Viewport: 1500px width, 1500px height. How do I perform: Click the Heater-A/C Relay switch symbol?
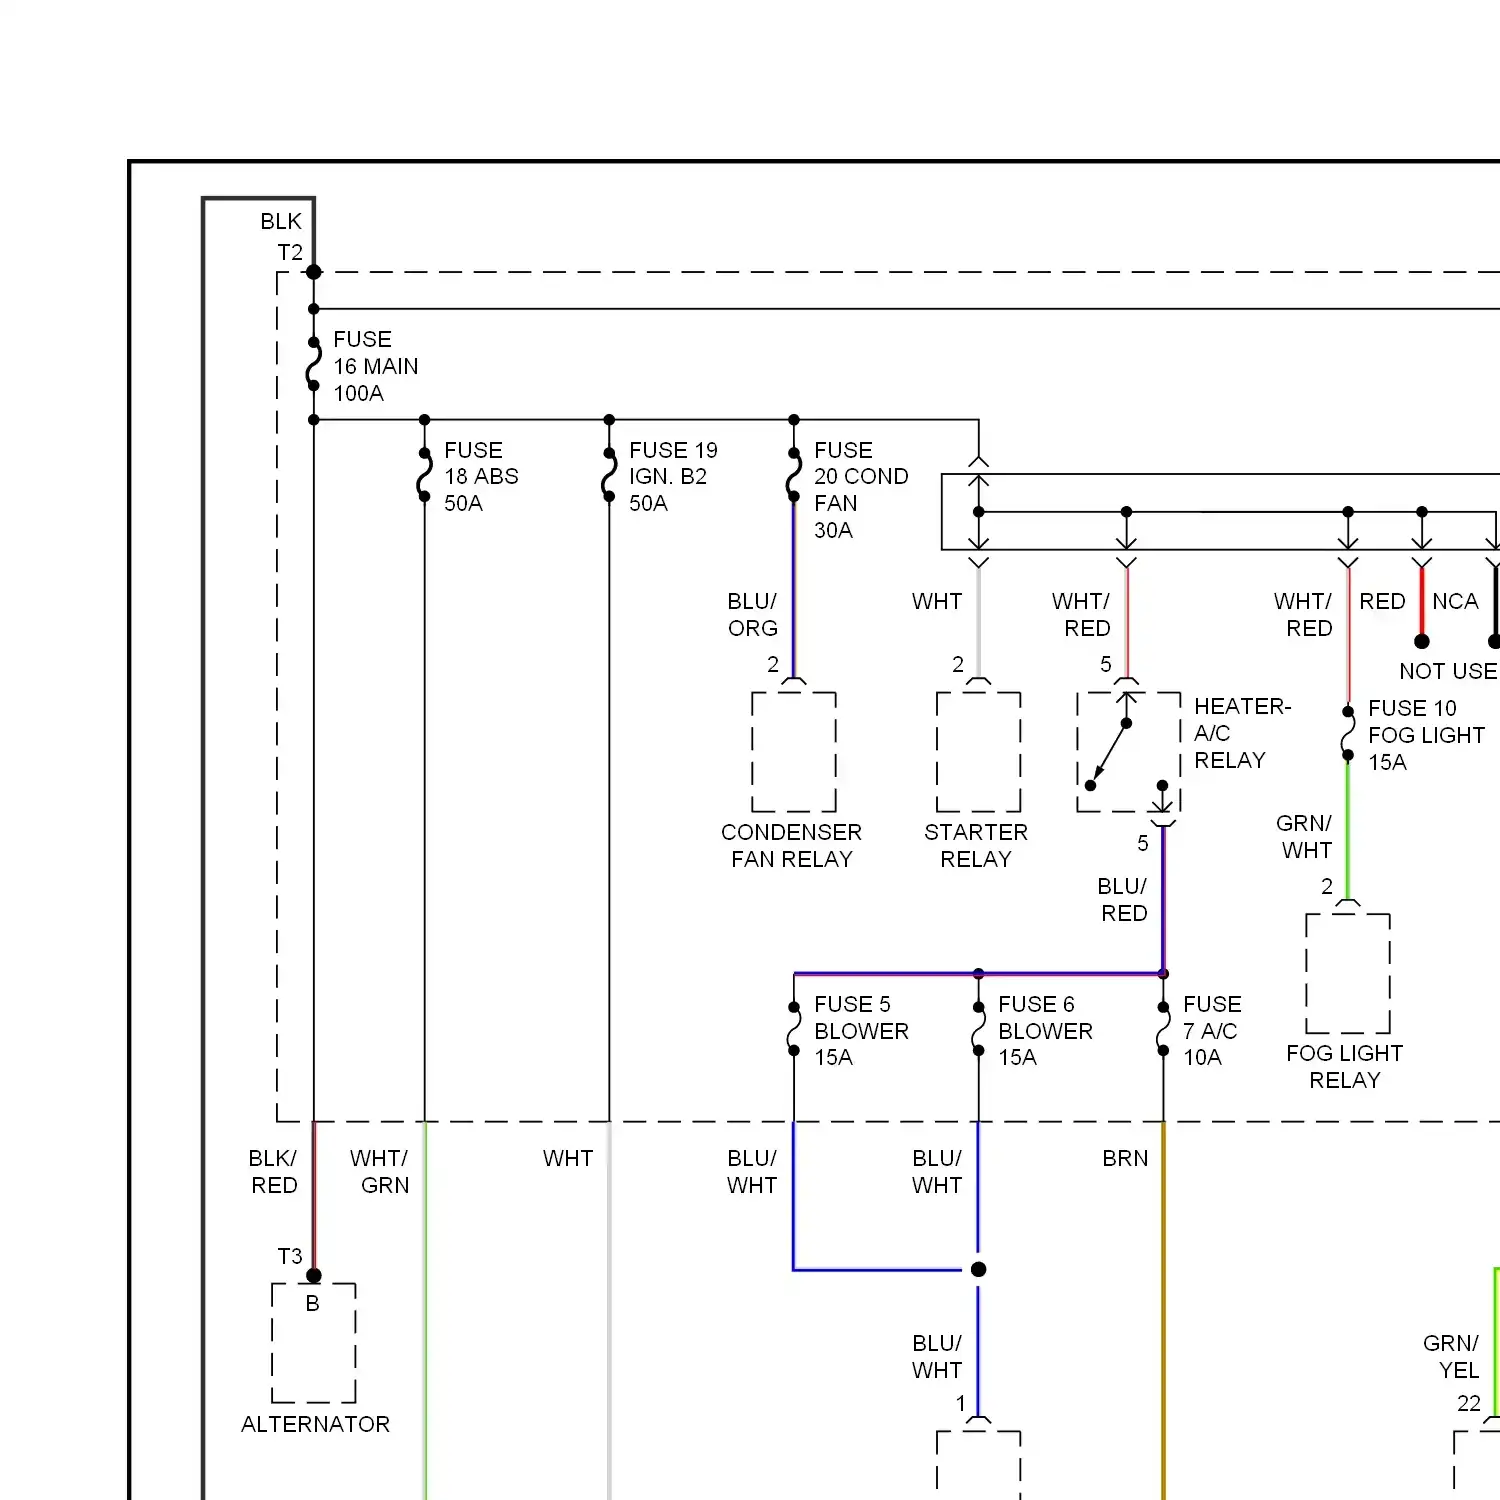(1128, 751)
